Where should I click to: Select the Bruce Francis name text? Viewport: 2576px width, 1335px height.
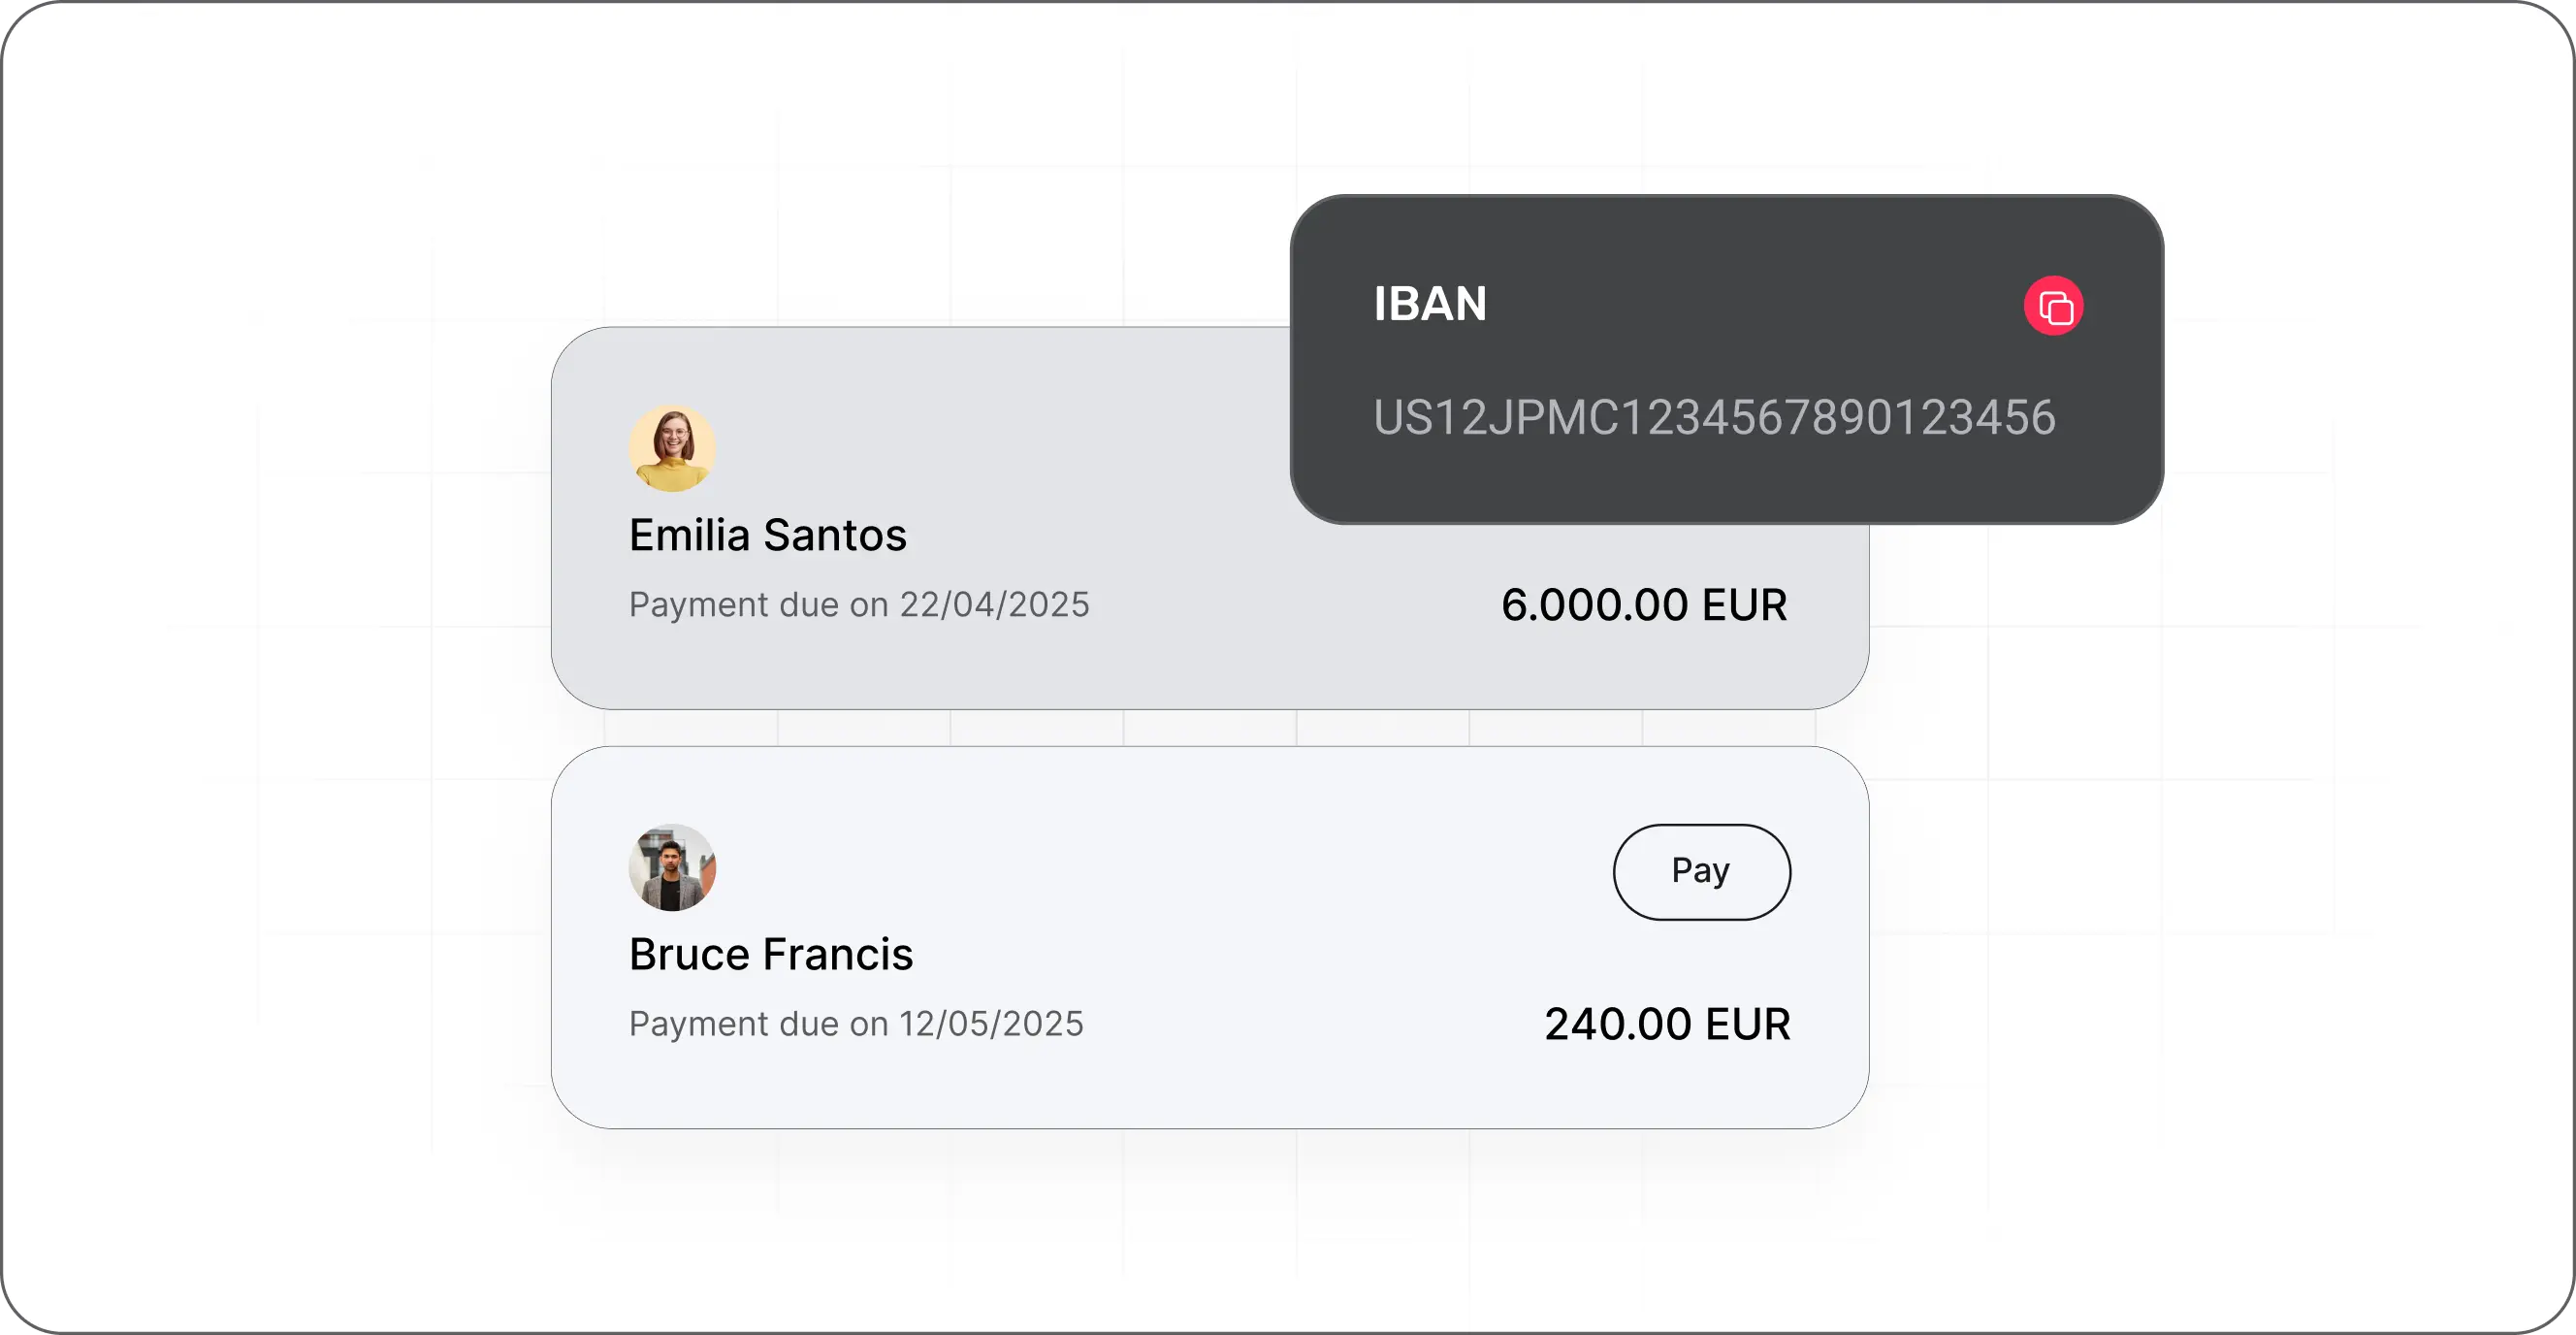[770, 954]
